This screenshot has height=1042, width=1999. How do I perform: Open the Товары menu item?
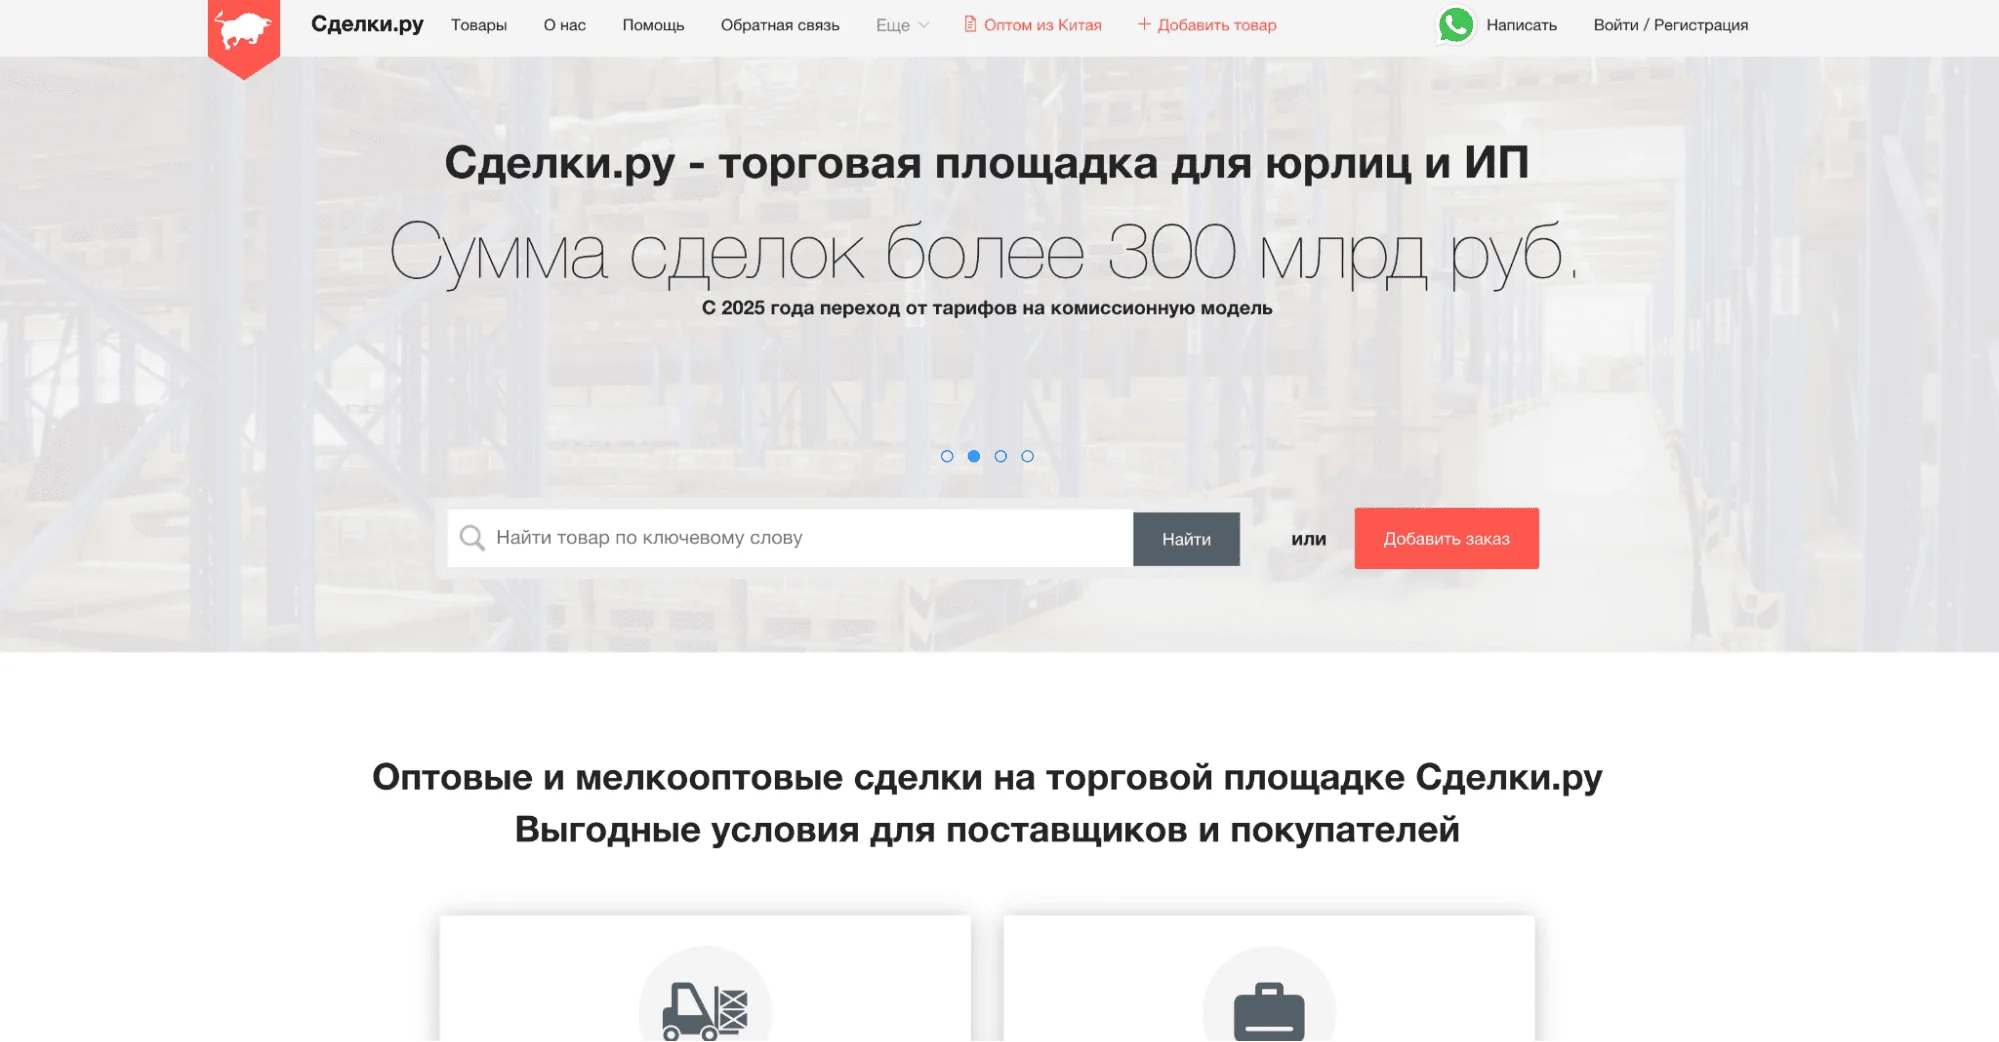[x=479, y=25]
